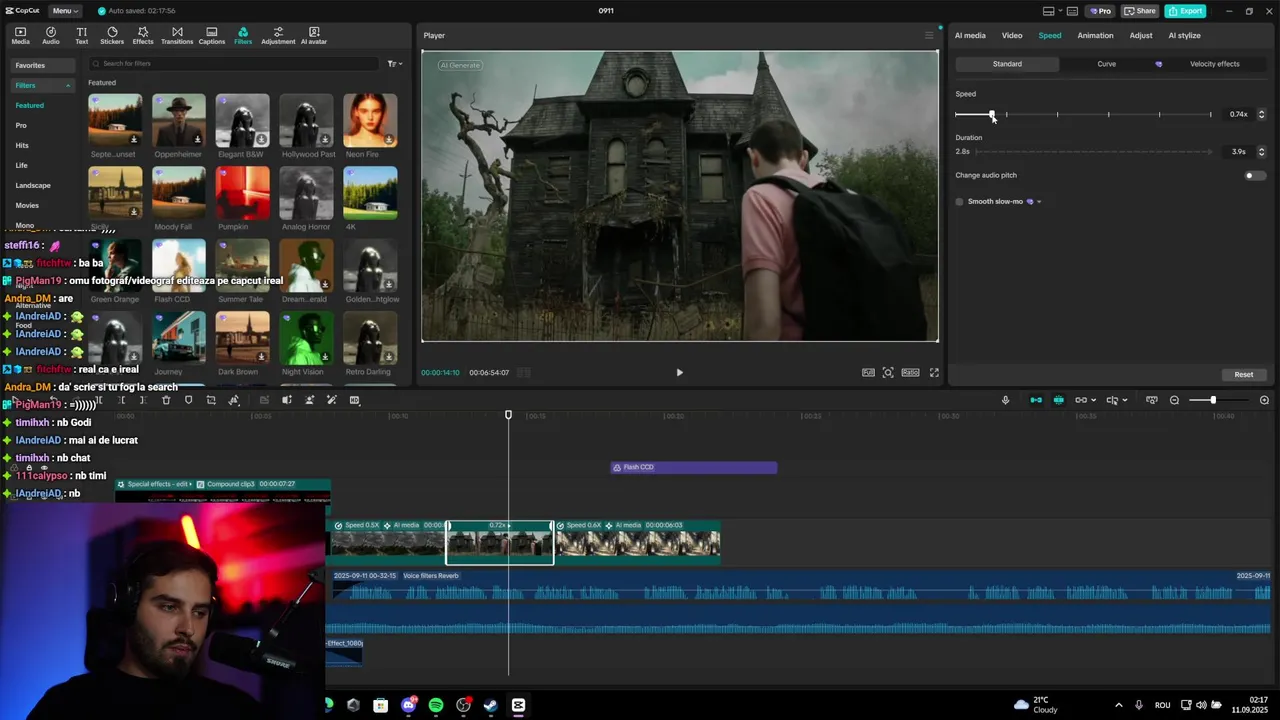Switch to the AI media tab
Image resolution: width=1280 pixels, height=720 pixels.
pos(970,36)
